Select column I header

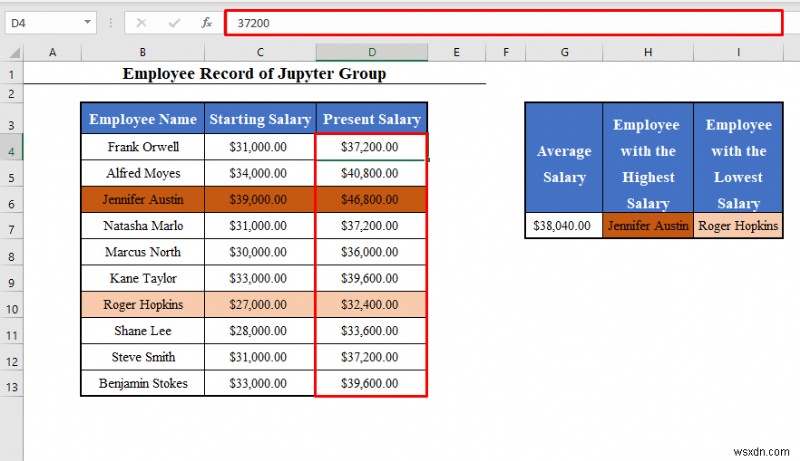pyautogui.click(x=738, y=52)
